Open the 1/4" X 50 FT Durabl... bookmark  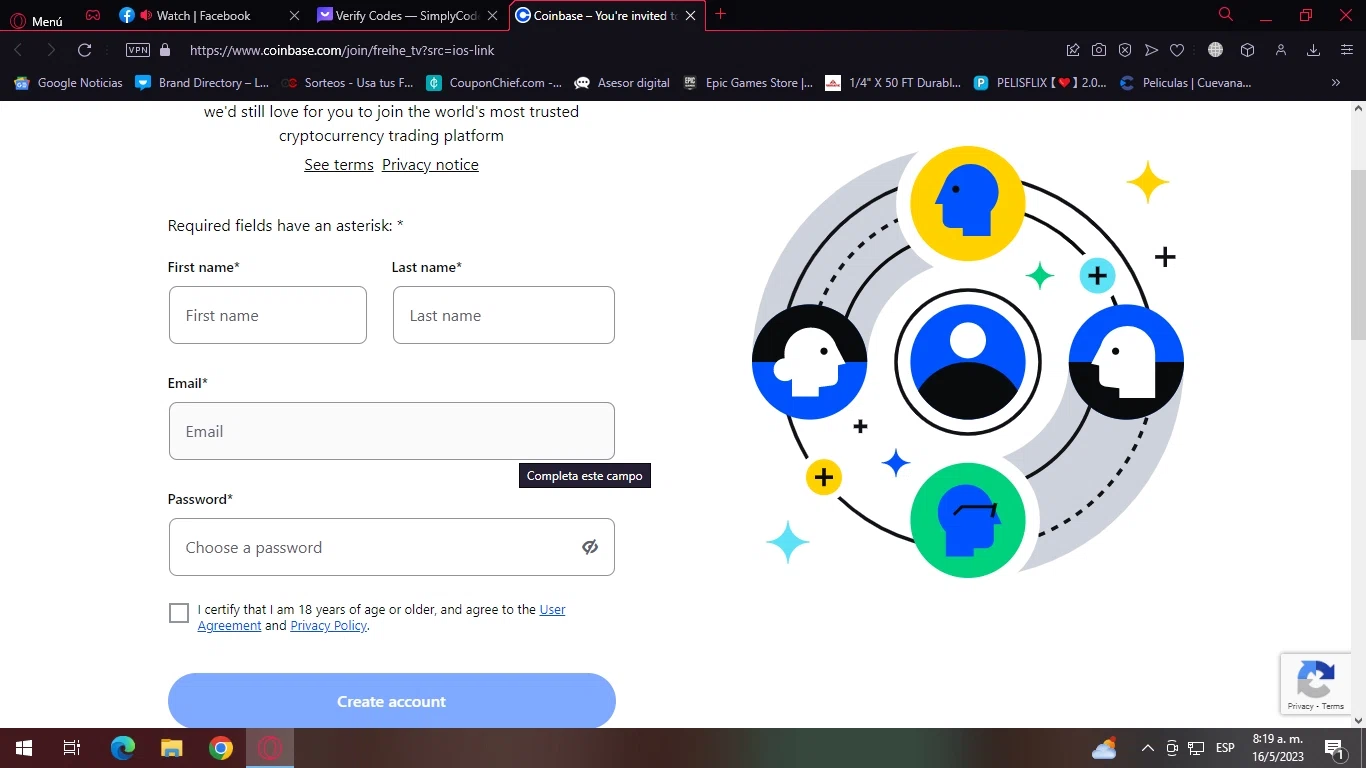893,83
